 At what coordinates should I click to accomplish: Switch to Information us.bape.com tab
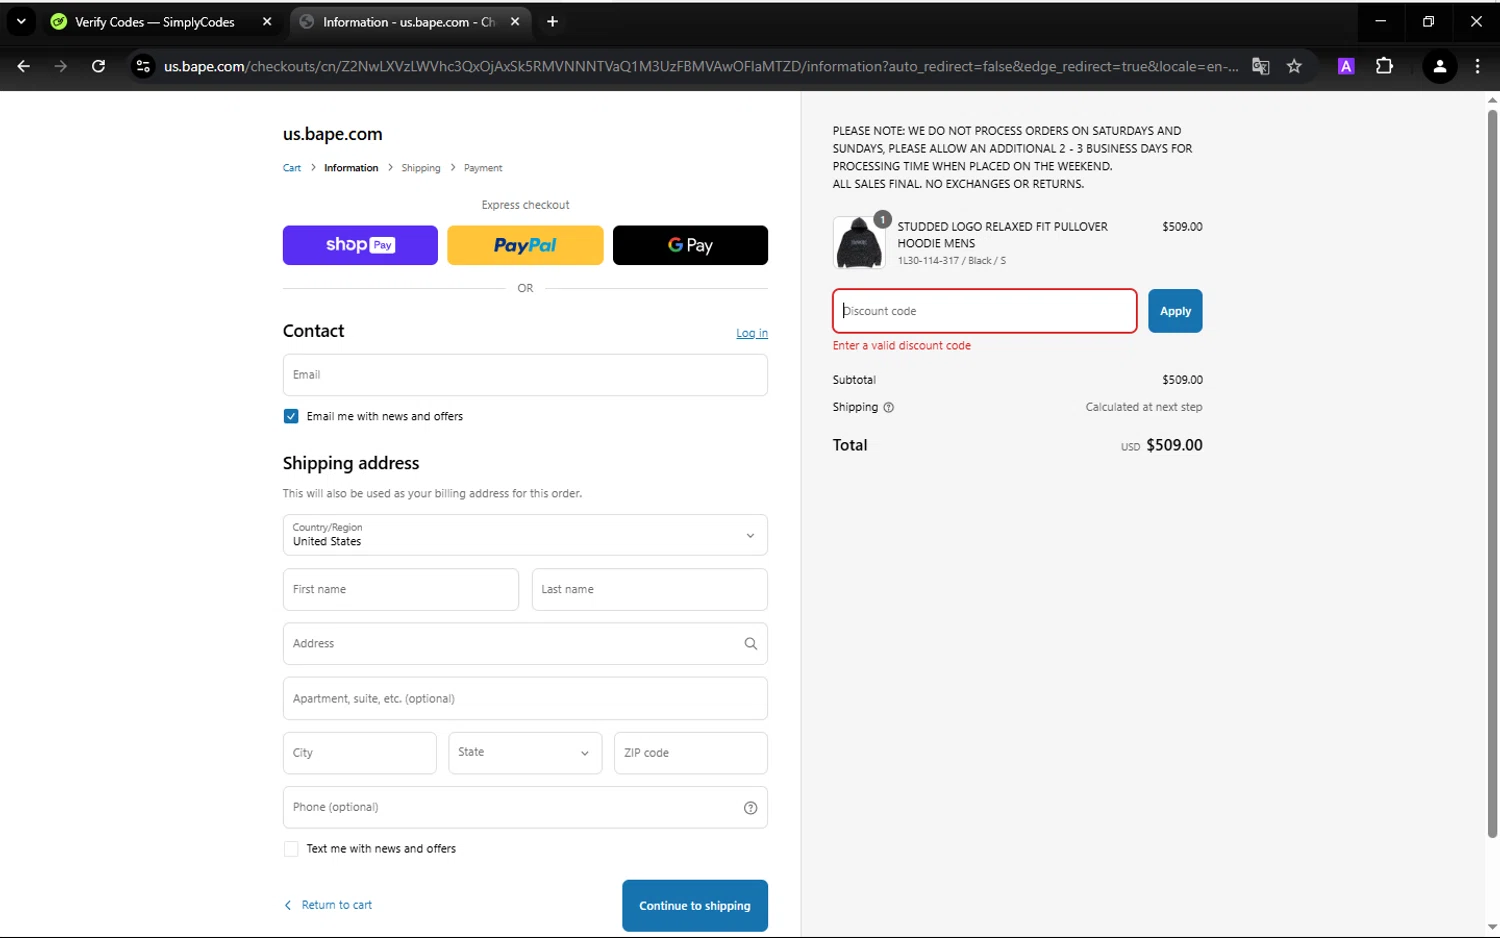[x=410, y=22]
